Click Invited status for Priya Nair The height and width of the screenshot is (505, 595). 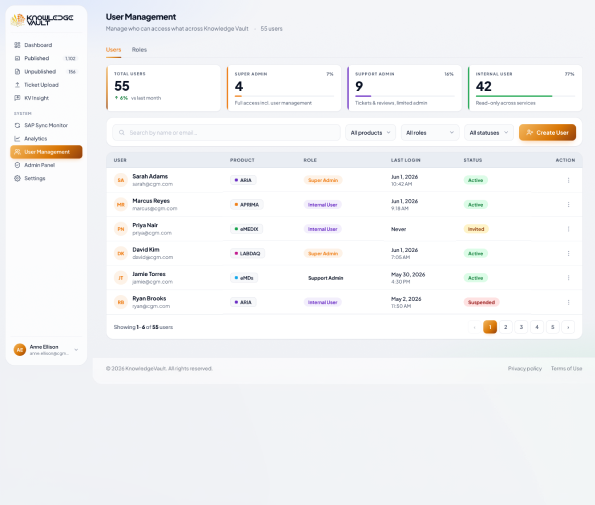(476, 229)
